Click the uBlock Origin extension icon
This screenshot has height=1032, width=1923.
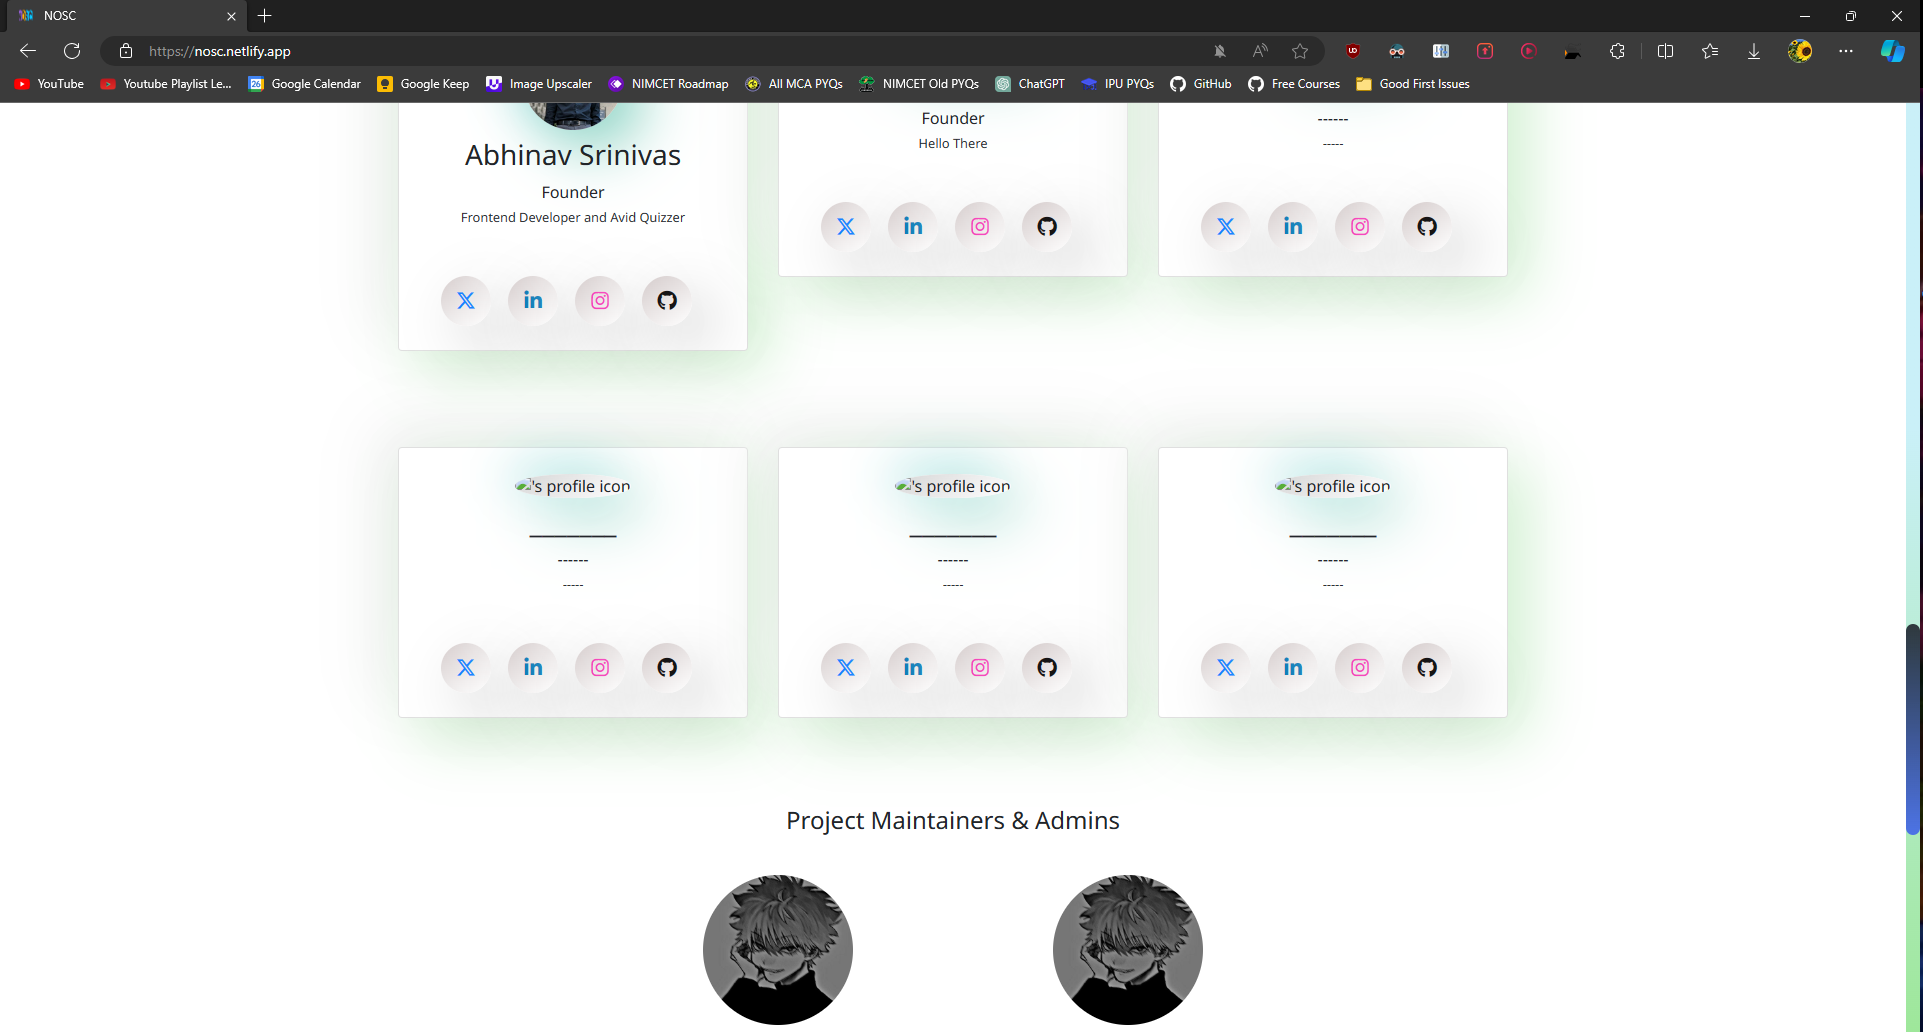1352,51
